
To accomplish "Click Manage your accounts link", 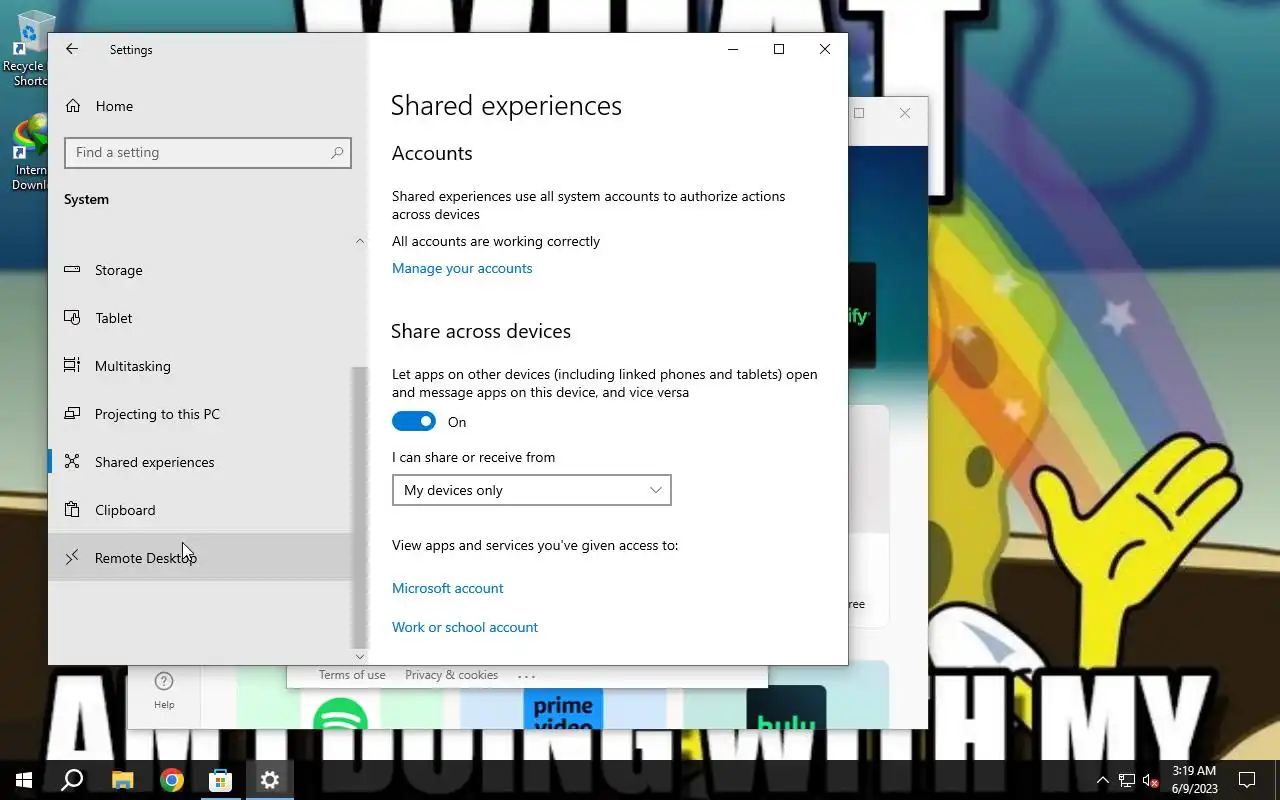I will pyautogui.click(x=462, y=268).
